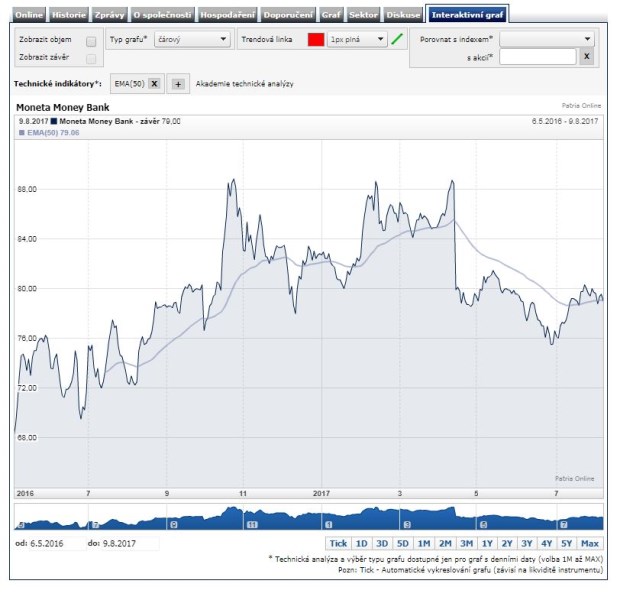Open the Typ grafu dropdown
Image resolution: width=633 pixels, height=600 pixels.
194,39
